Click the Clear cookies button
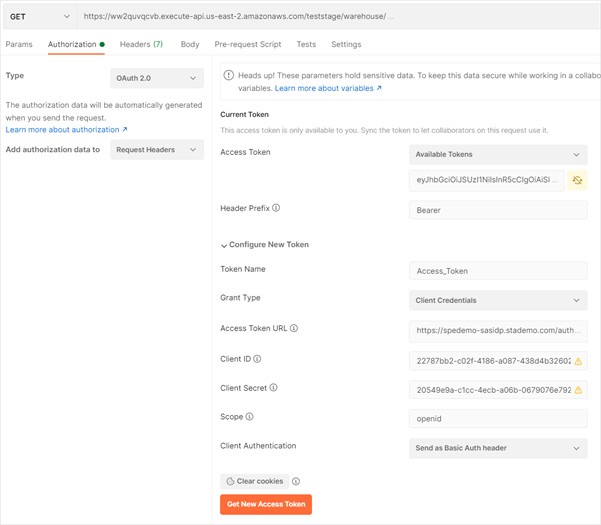Viewport: 601px width, 525px height. (x=255, y=482)
